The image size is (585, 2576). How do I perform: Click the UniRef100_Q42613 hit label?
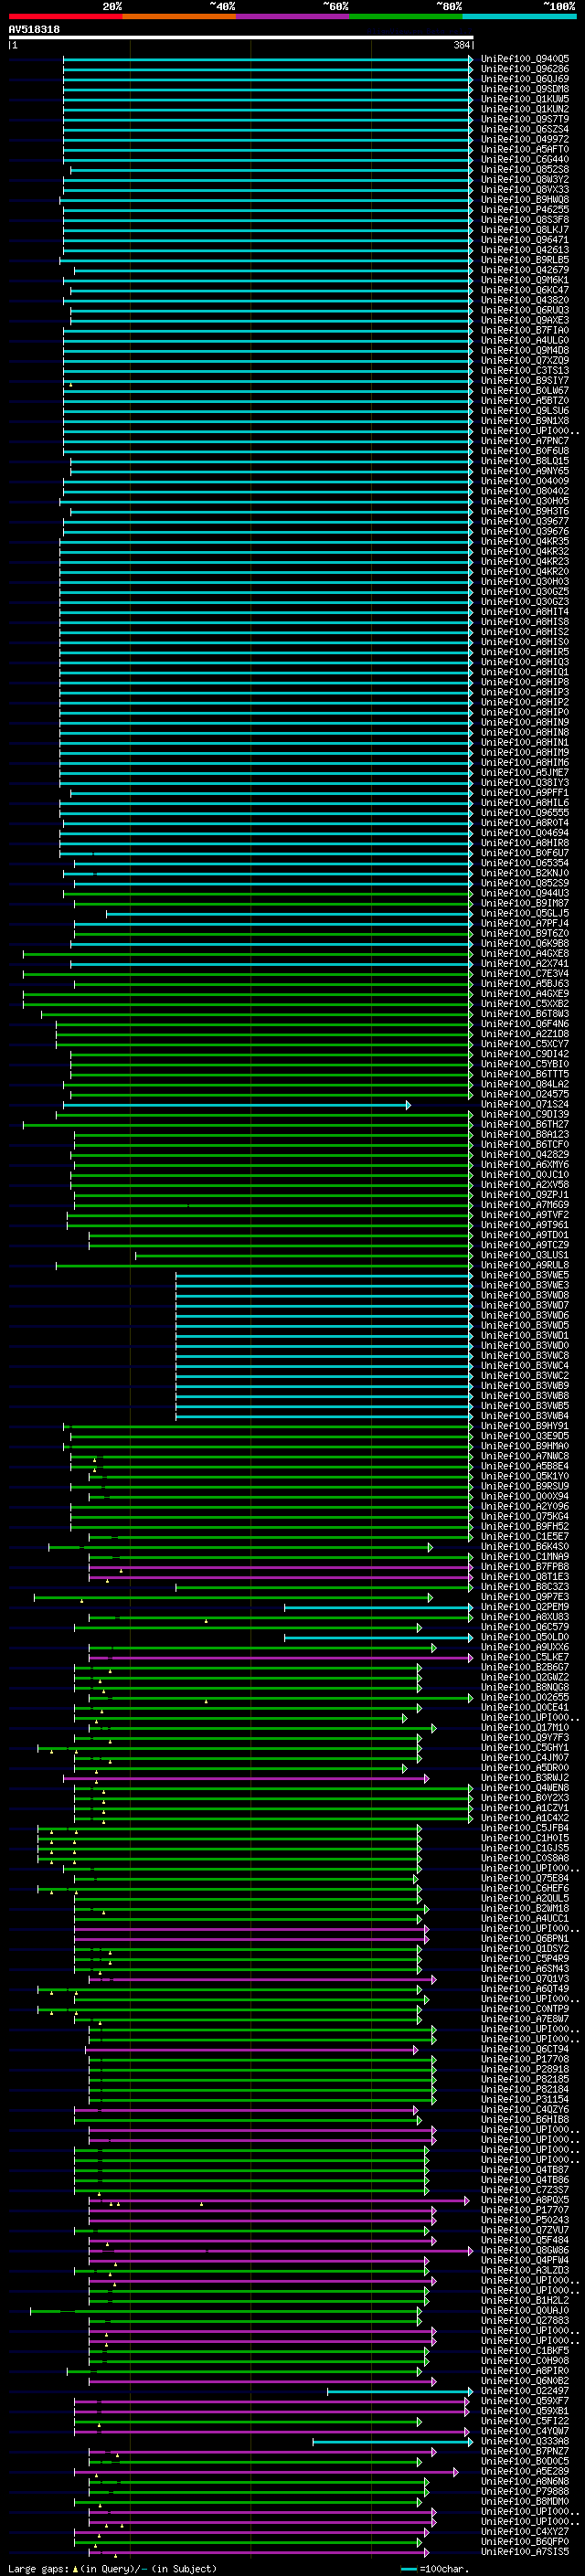pos(525,250)
